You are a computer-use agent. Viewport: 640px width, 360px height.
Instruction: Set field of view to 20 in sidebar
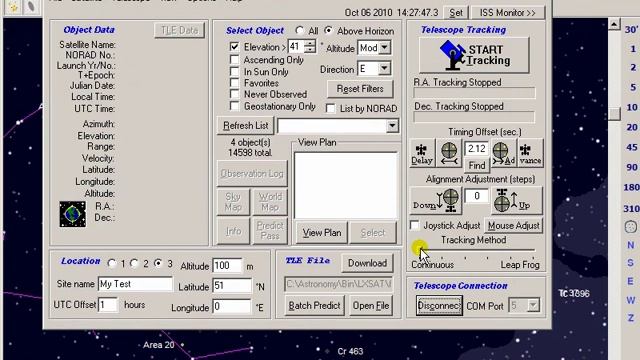(x=632, y=127)
